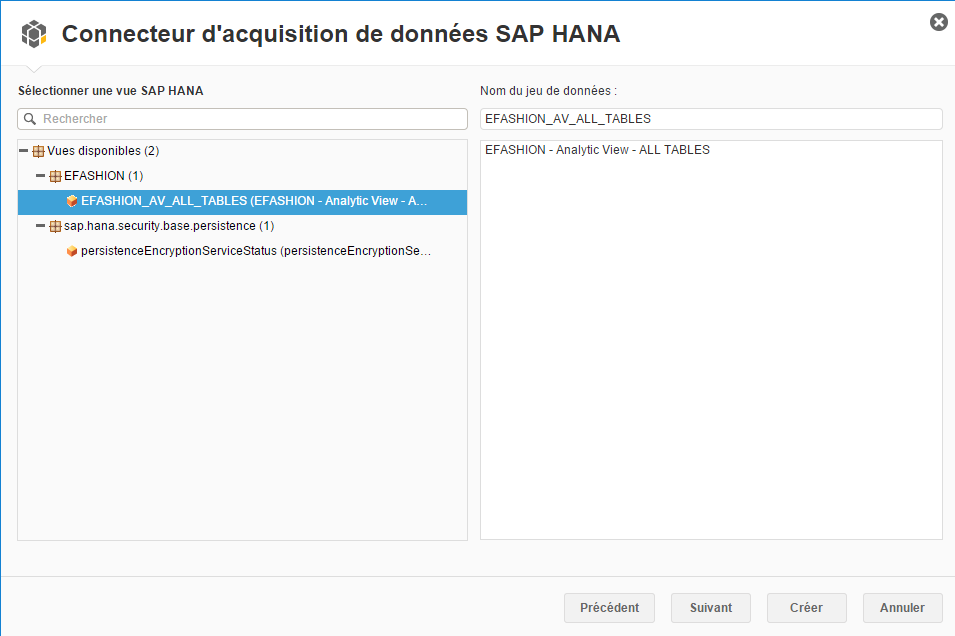
Task: Select the EFASHION_AV_ALL_TABLES view row
Action: tap(242, 202)
